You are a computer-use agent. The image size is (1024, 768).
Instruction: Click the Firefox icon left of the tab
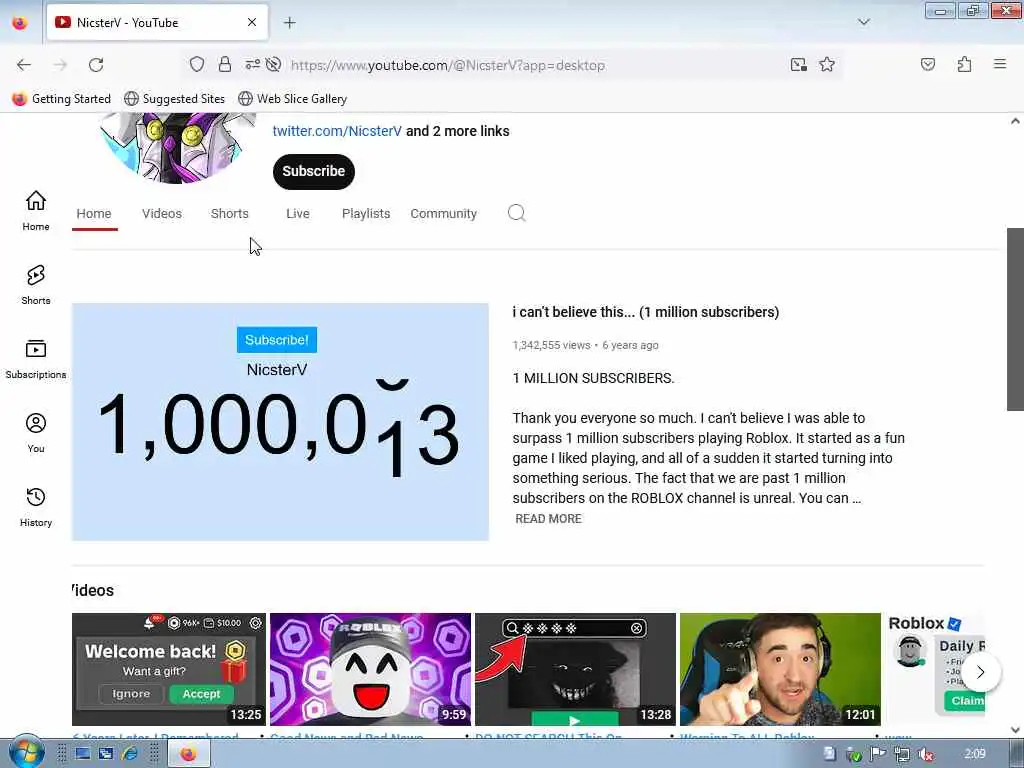(x=20, y=23)
